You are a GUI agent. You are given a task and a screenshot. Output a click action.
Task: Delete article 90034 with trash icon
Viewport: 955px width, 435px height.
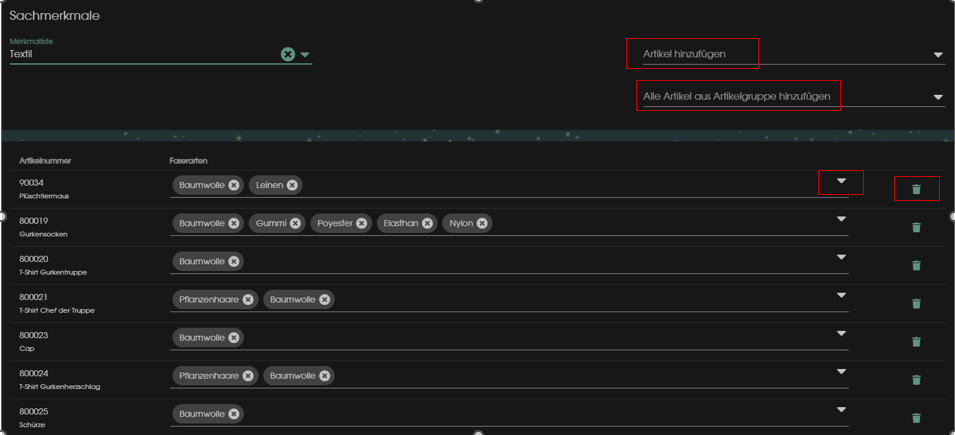tap(916, 189)
